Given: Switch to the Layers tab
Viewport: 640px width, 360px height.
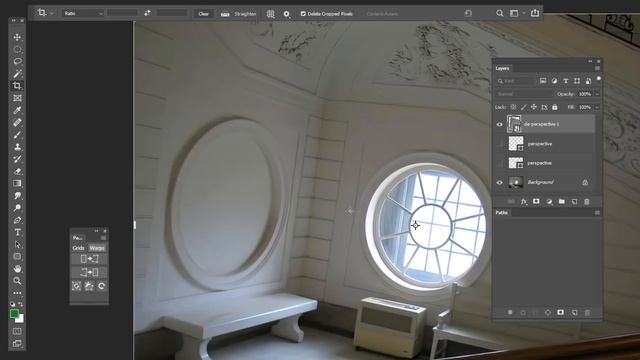Looking at the screenshot, I should tap(502, 68).
